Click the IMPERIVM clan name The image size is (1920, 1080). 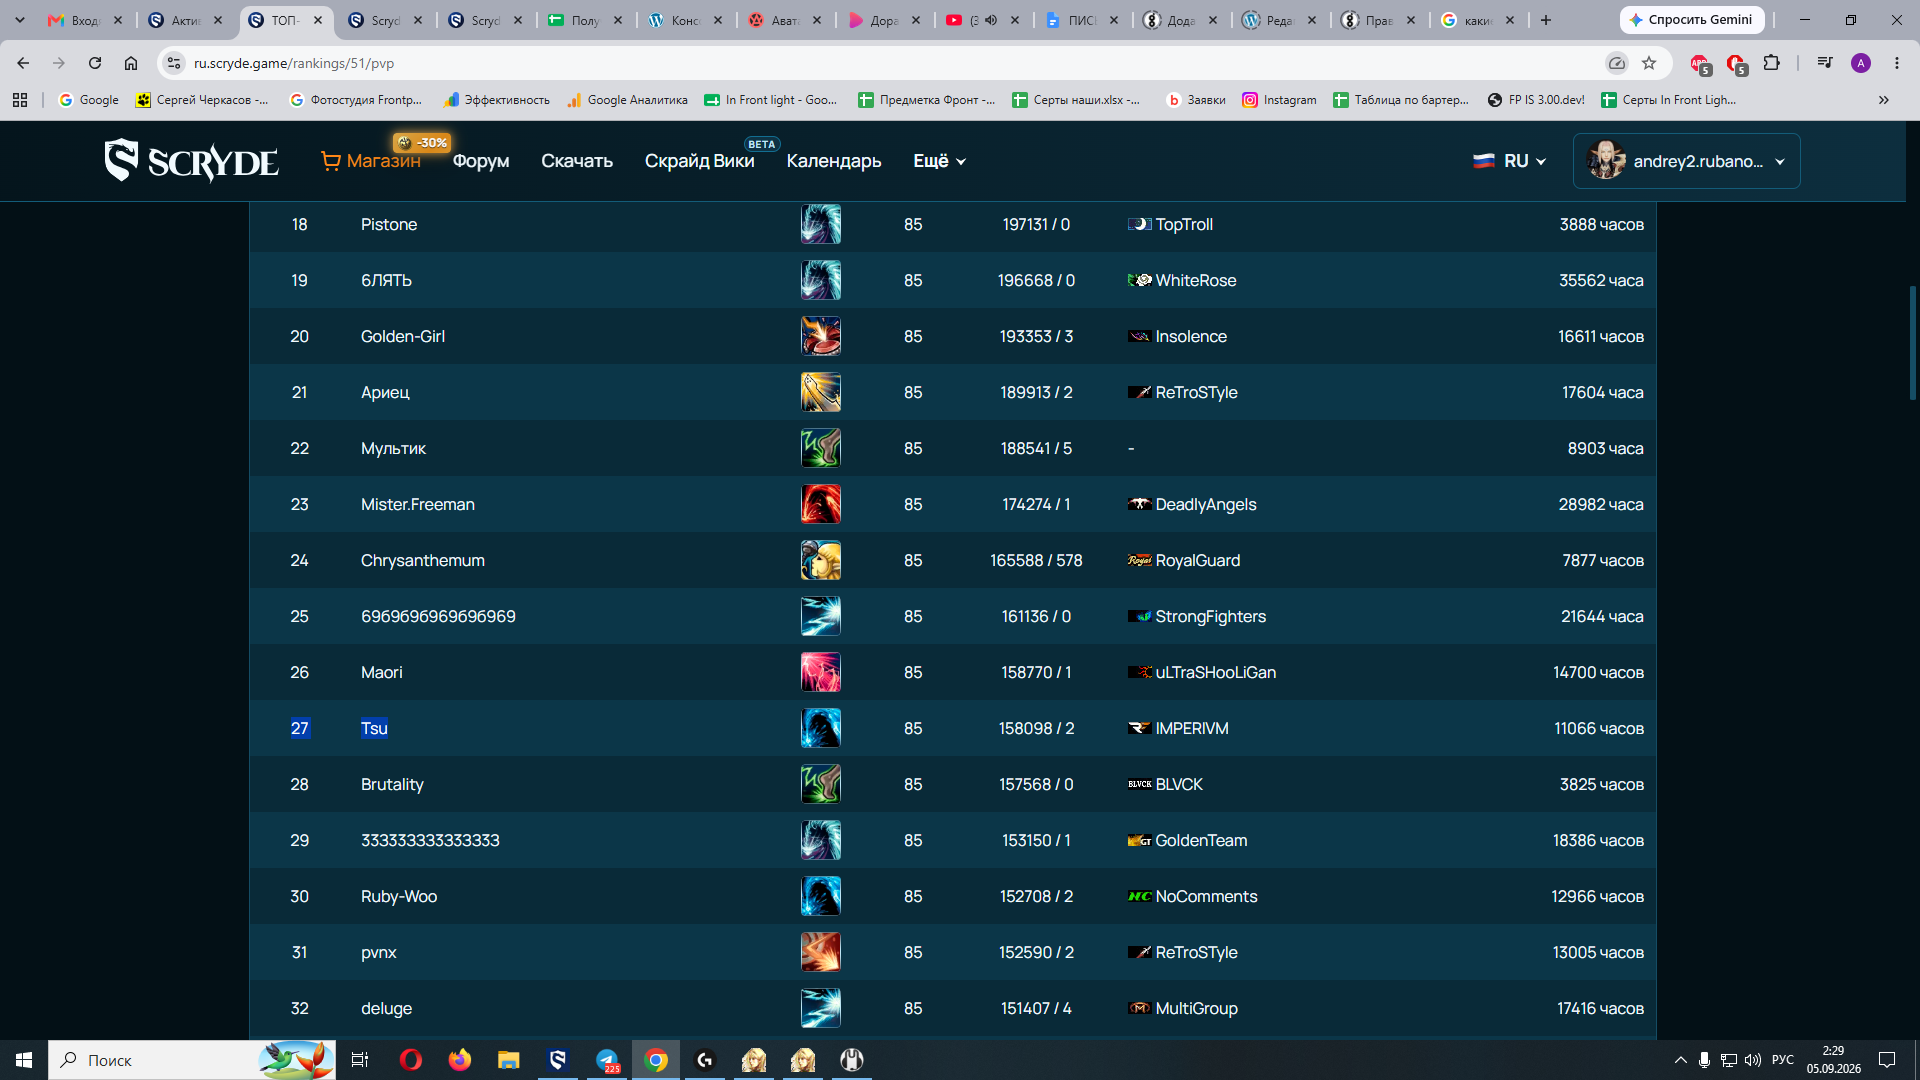pyautogui.click(x=1192, y=728)
